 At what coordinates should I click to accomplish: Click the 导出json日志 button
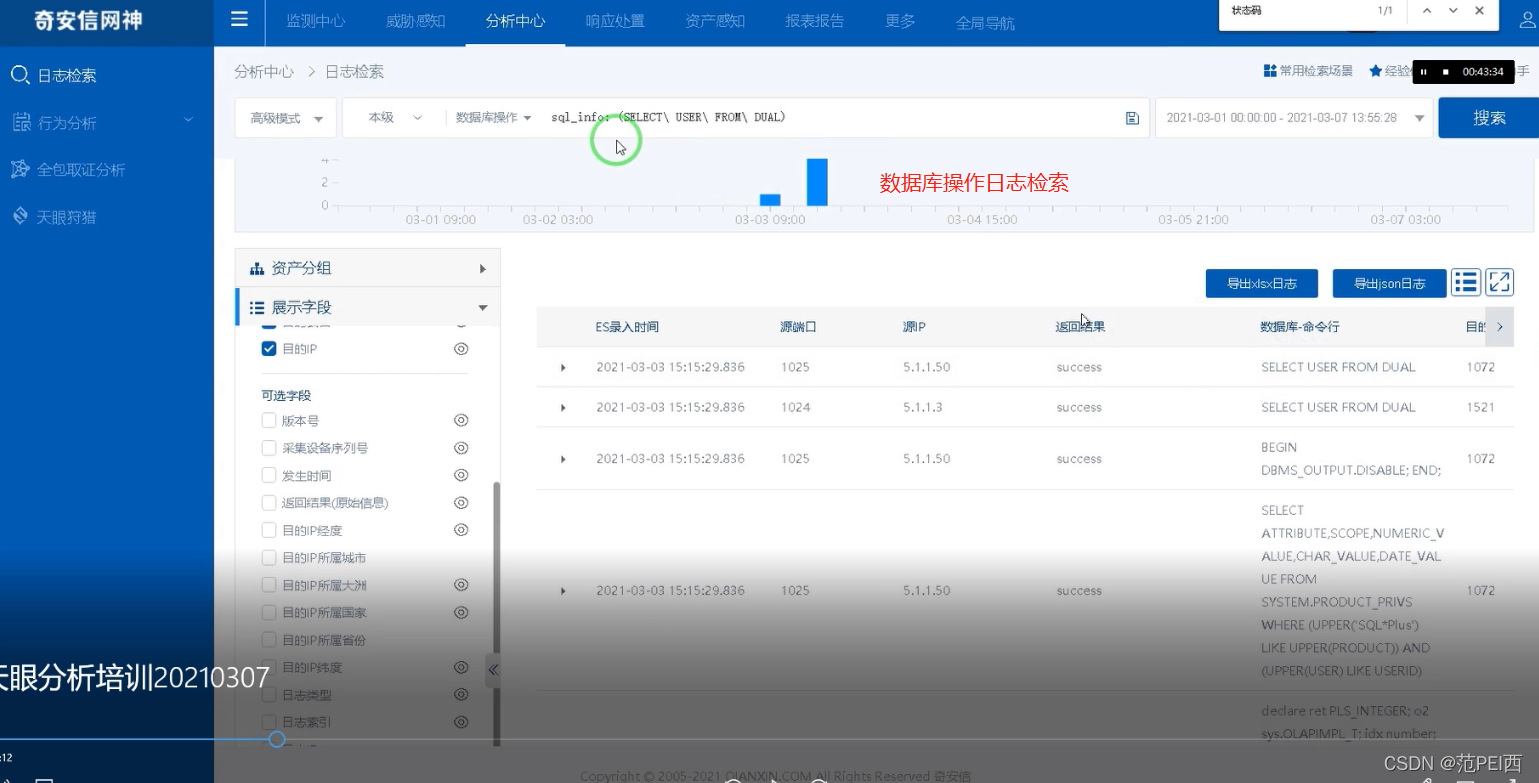click(x=1389, y=283)
